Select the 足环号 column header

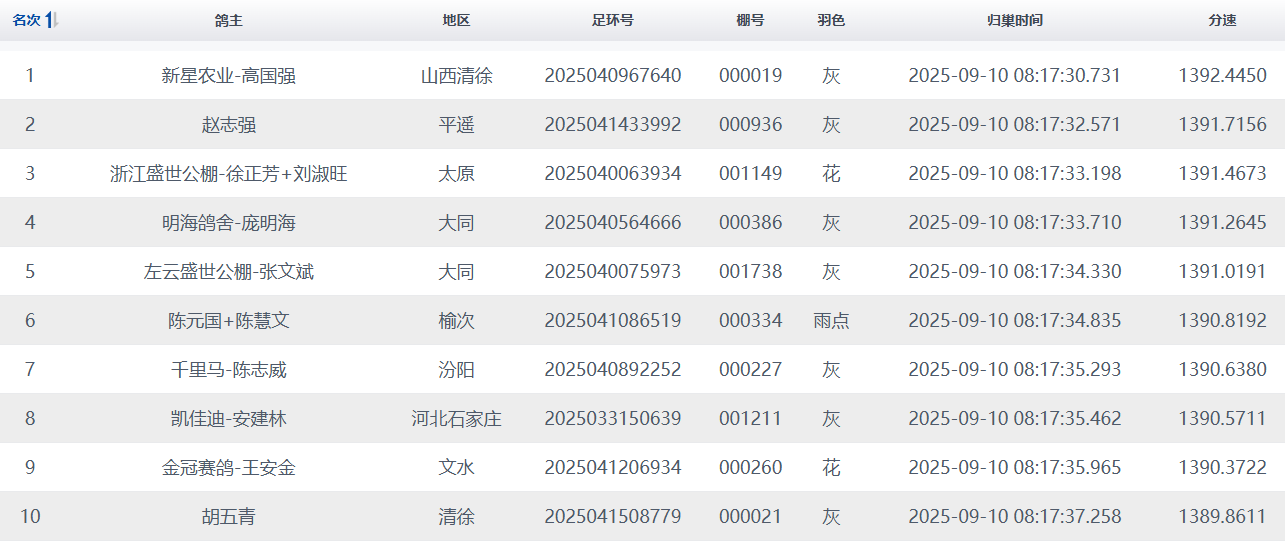(x=612, y=21)
